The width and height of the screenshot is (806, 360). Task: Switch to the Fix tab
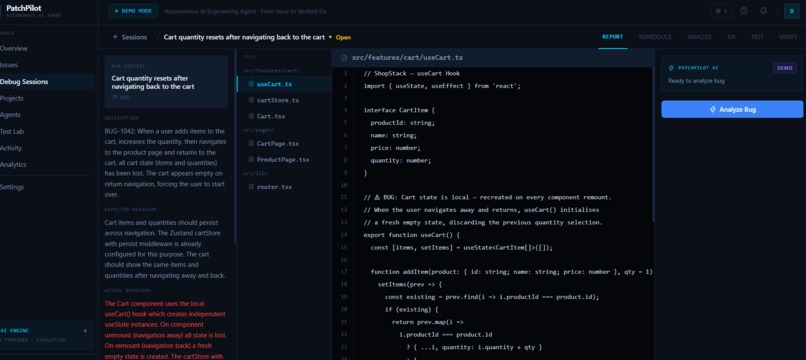731,37
